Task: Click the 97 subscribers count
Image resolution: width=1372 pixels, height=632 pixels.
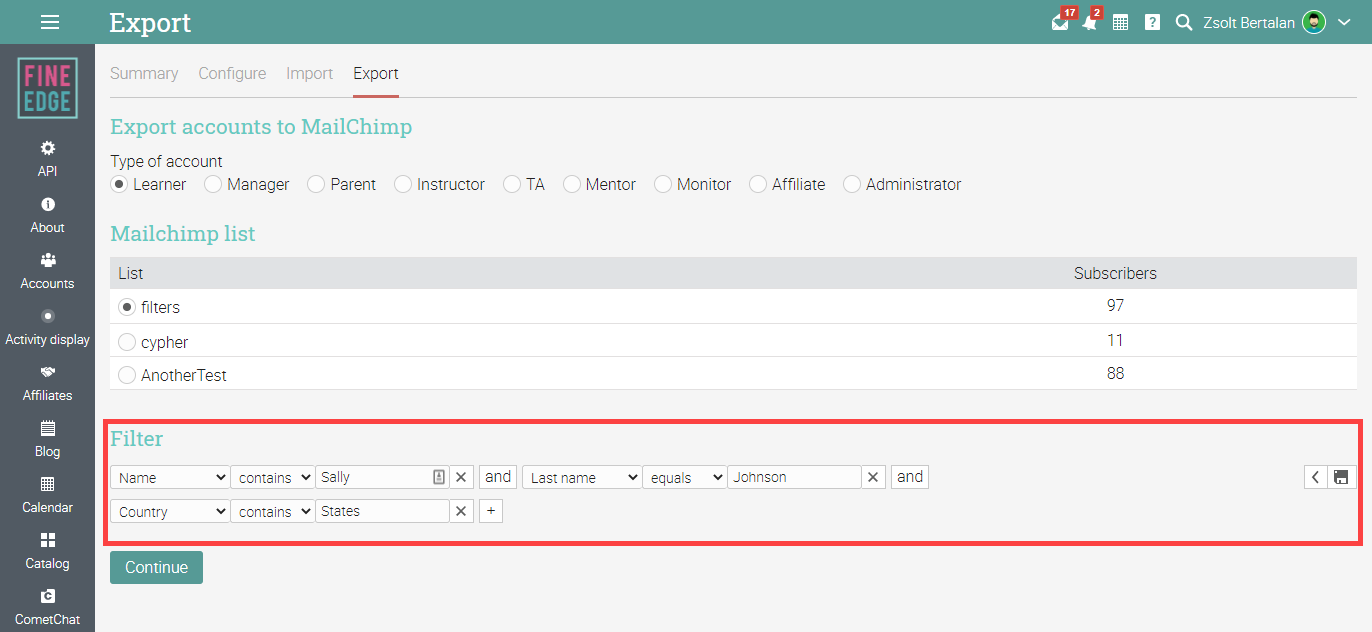Action: click(1115, 306)
